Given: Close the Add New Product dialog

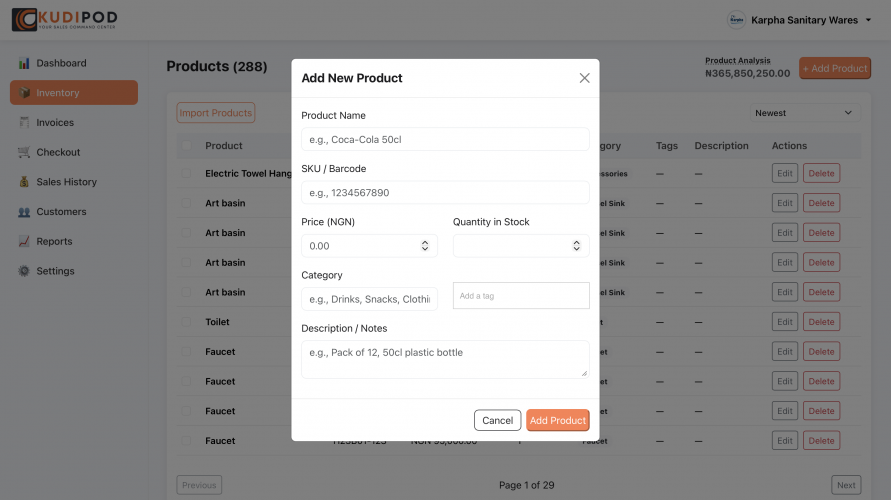Looking at the screenshot, I should click(x=584, y=78).
